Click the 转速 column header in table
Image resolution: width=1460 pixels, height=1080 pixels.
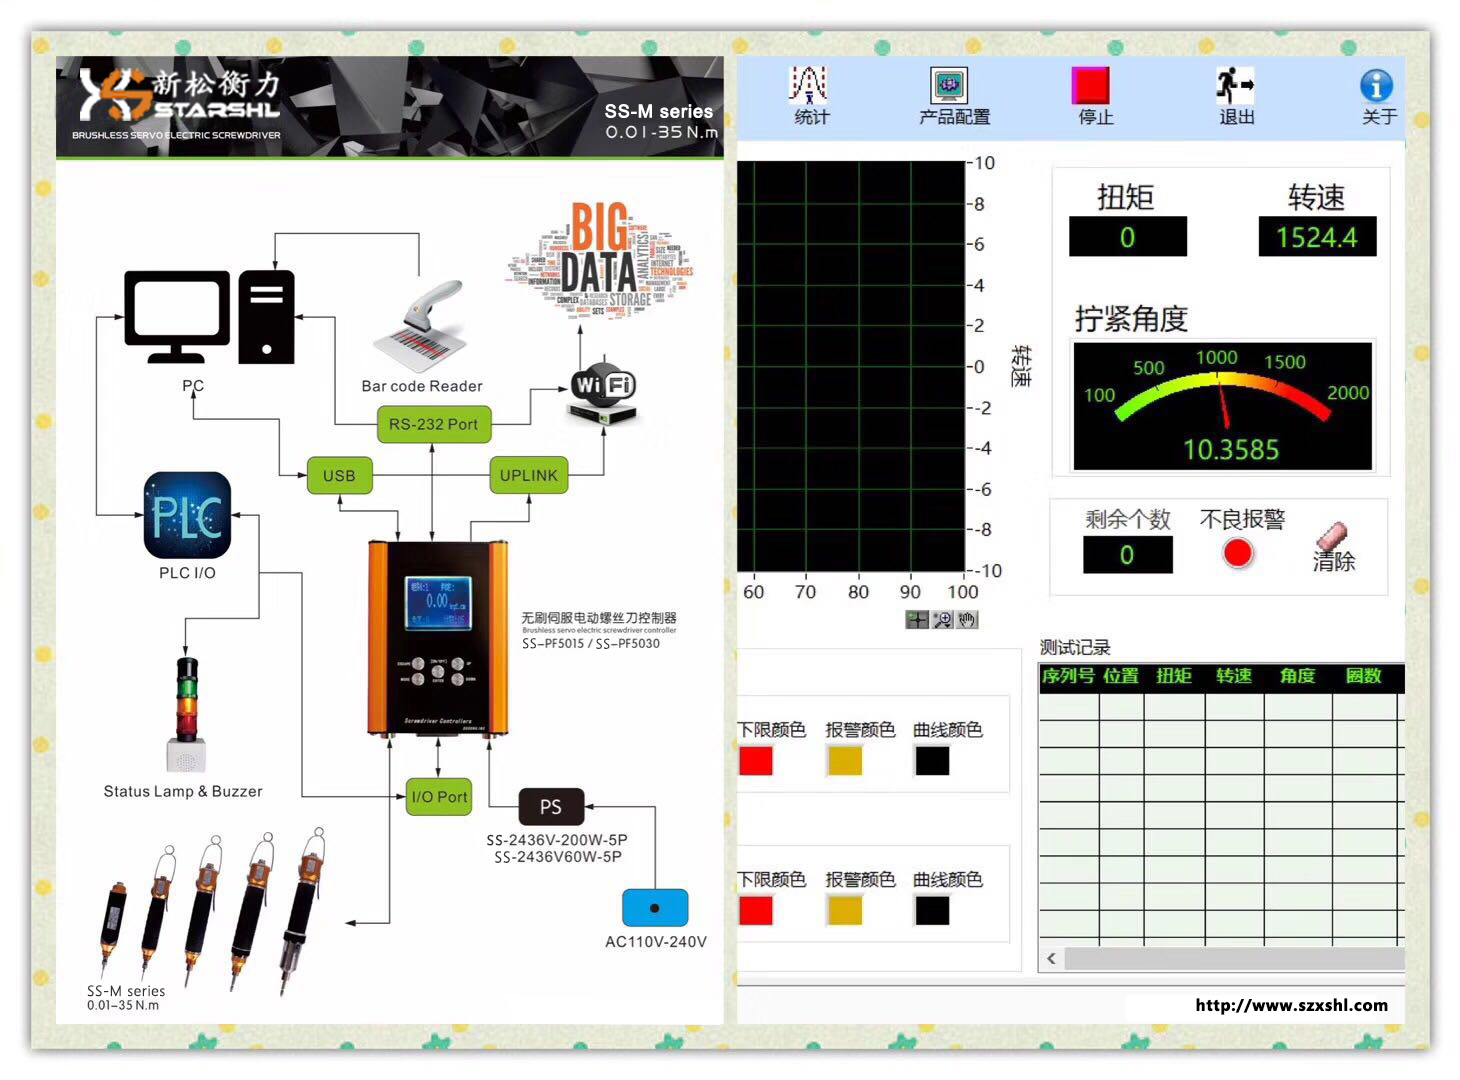point(1234,676)
